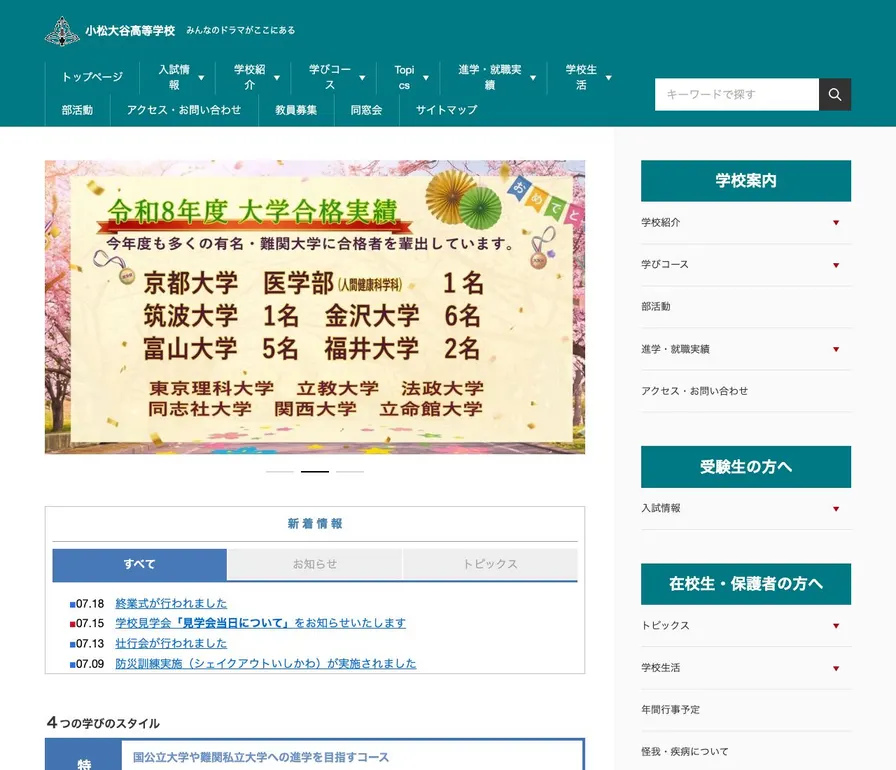This screenshot has height=770, width=896.
Task: Select the active middle carousel slide indicator
Action: 315,472
